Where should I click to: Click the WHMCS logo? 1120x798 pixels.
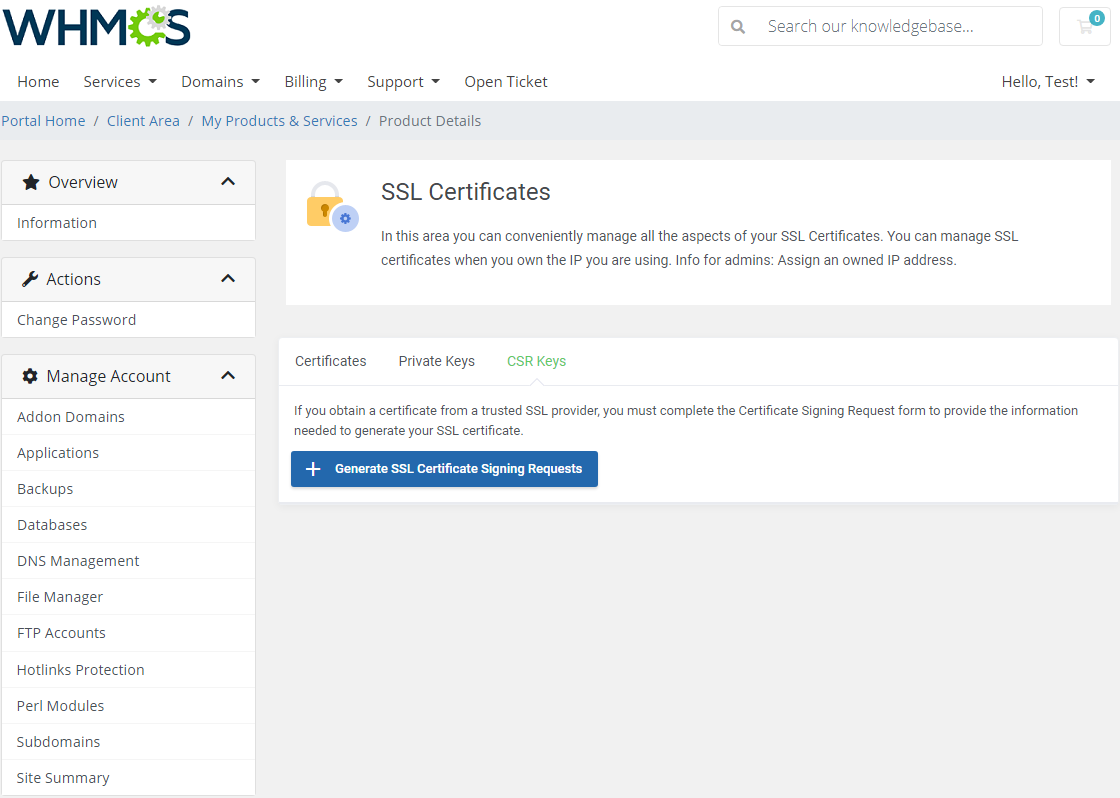coord(96,26)
